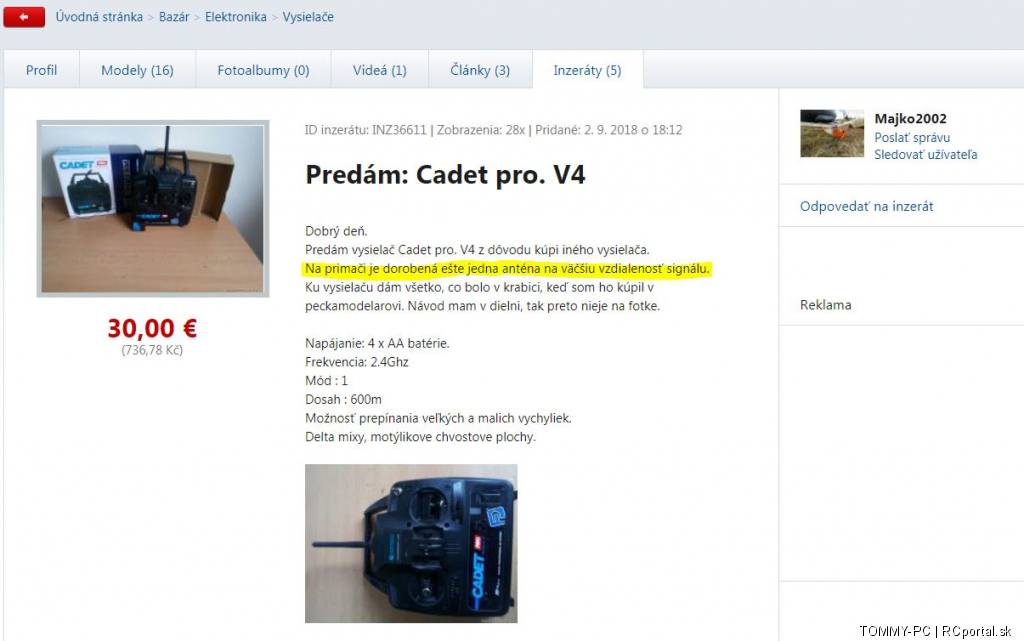Switch to the Profil tab

click(42, 70)
